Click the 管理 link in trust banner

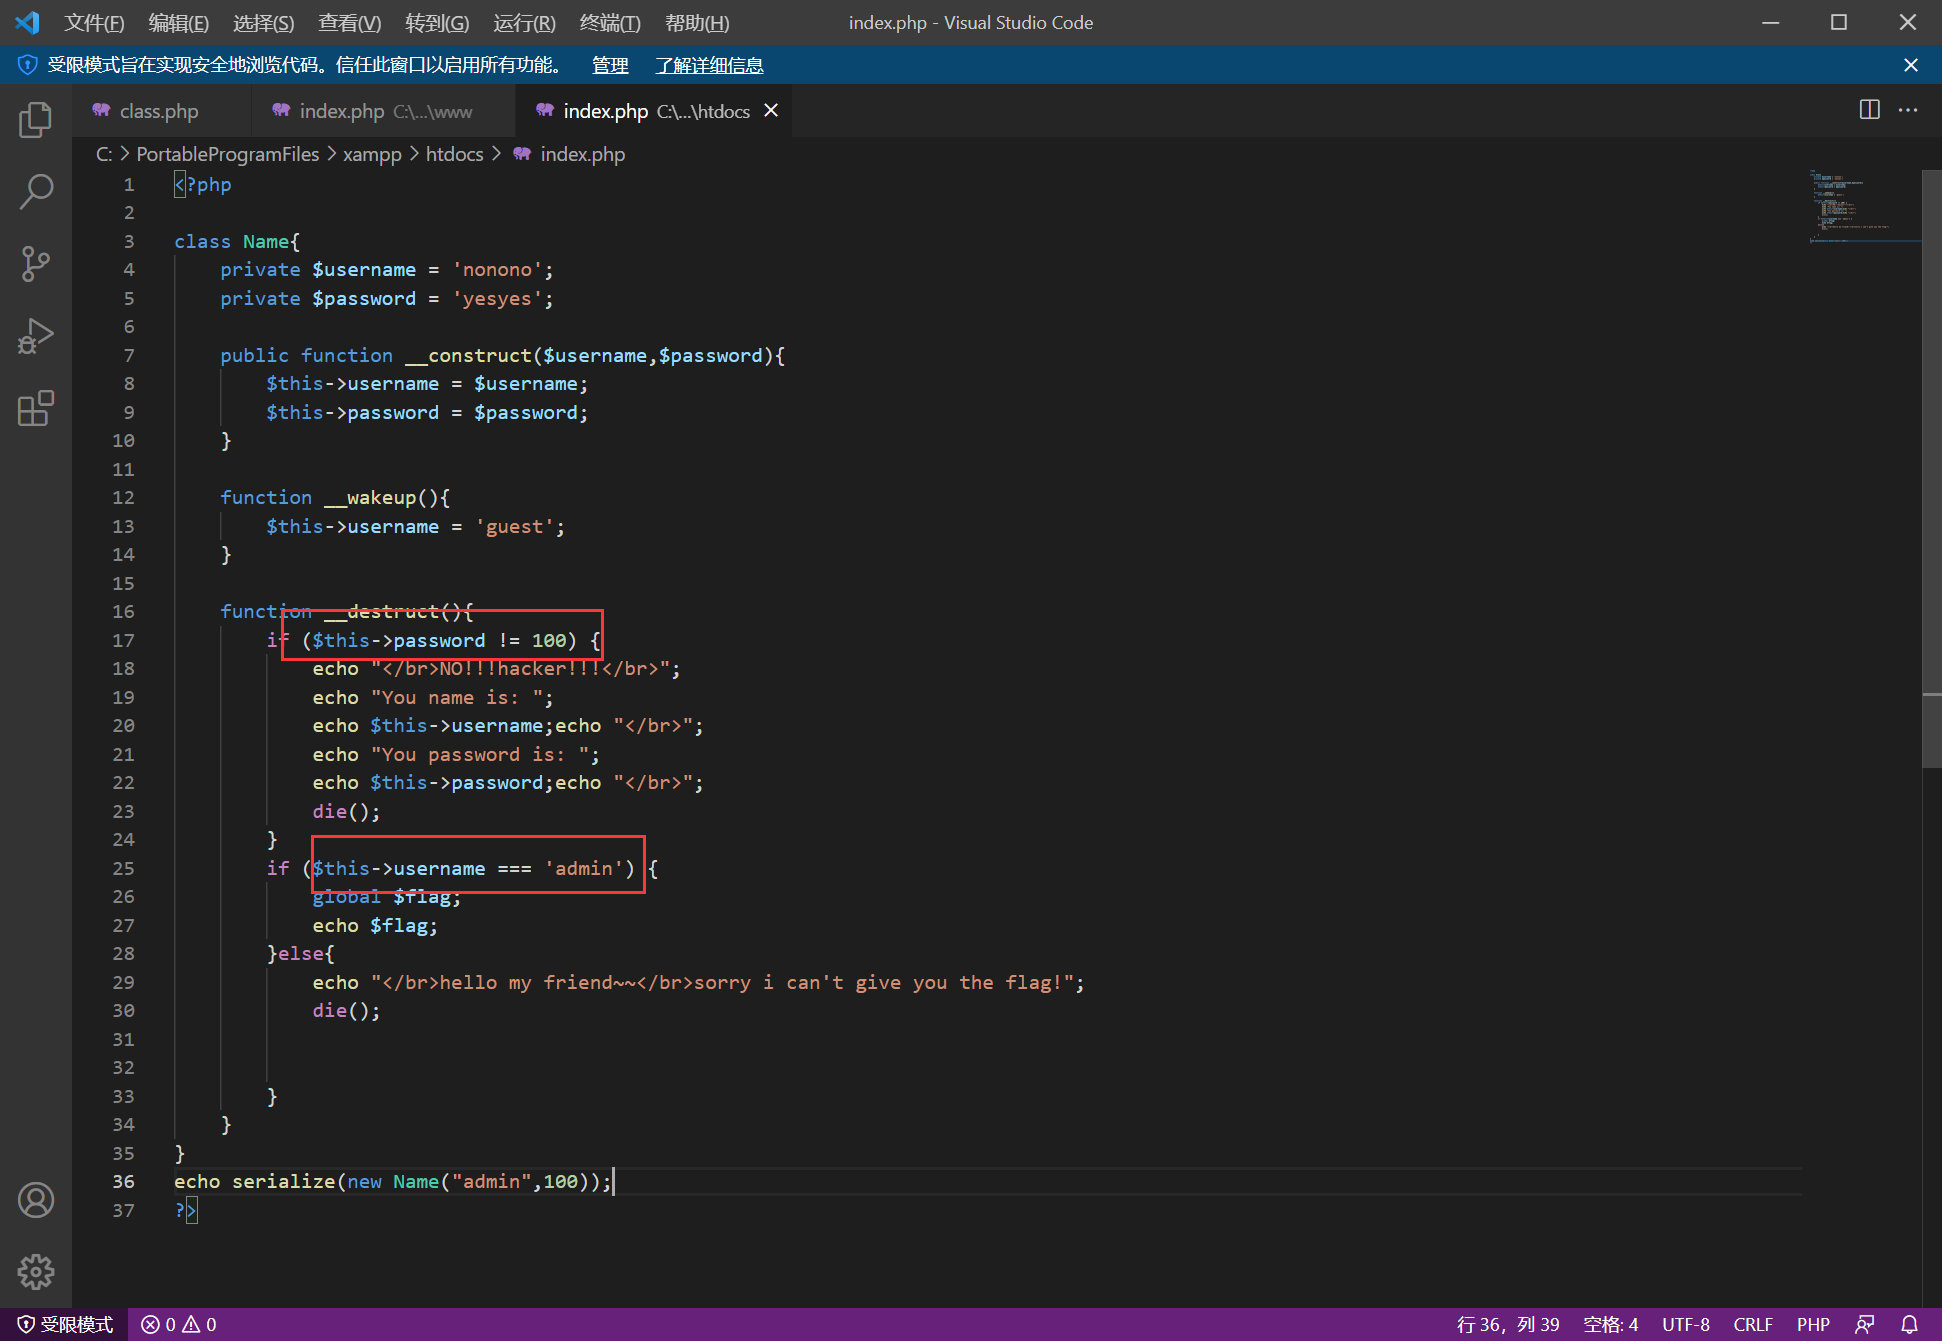(610, 65)
